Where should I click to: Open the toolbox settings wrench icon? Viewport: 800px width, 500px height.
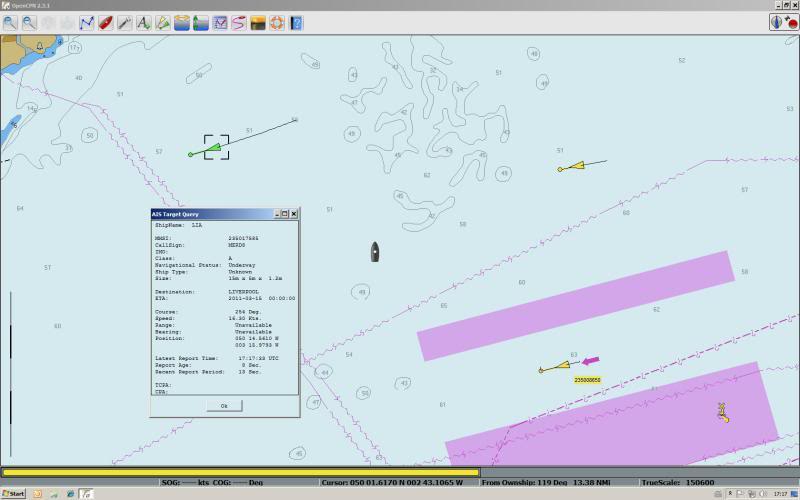(124, 22)
